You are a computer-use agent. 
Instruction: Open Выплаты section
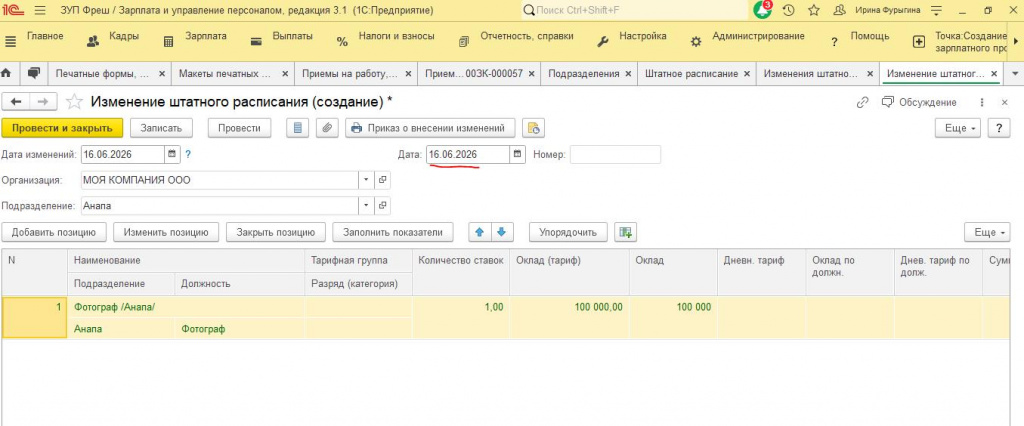[293, 37]
